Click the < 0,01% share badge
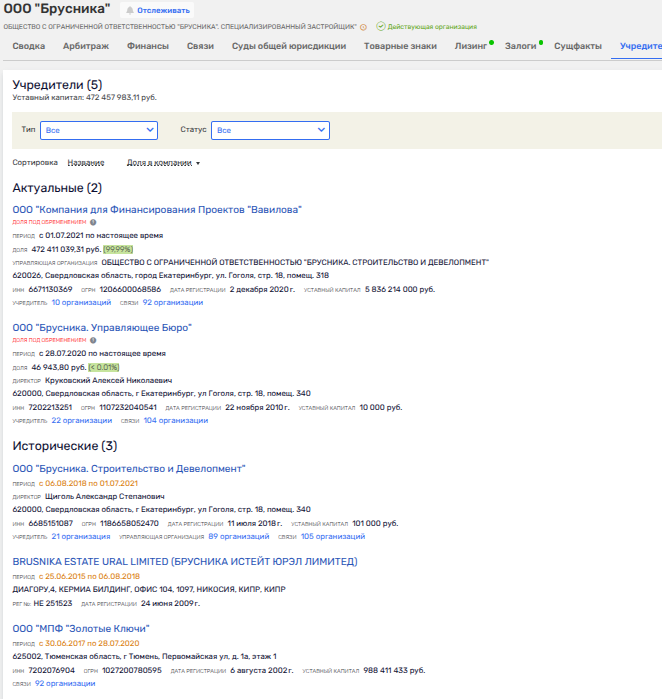 pos(103,367)
